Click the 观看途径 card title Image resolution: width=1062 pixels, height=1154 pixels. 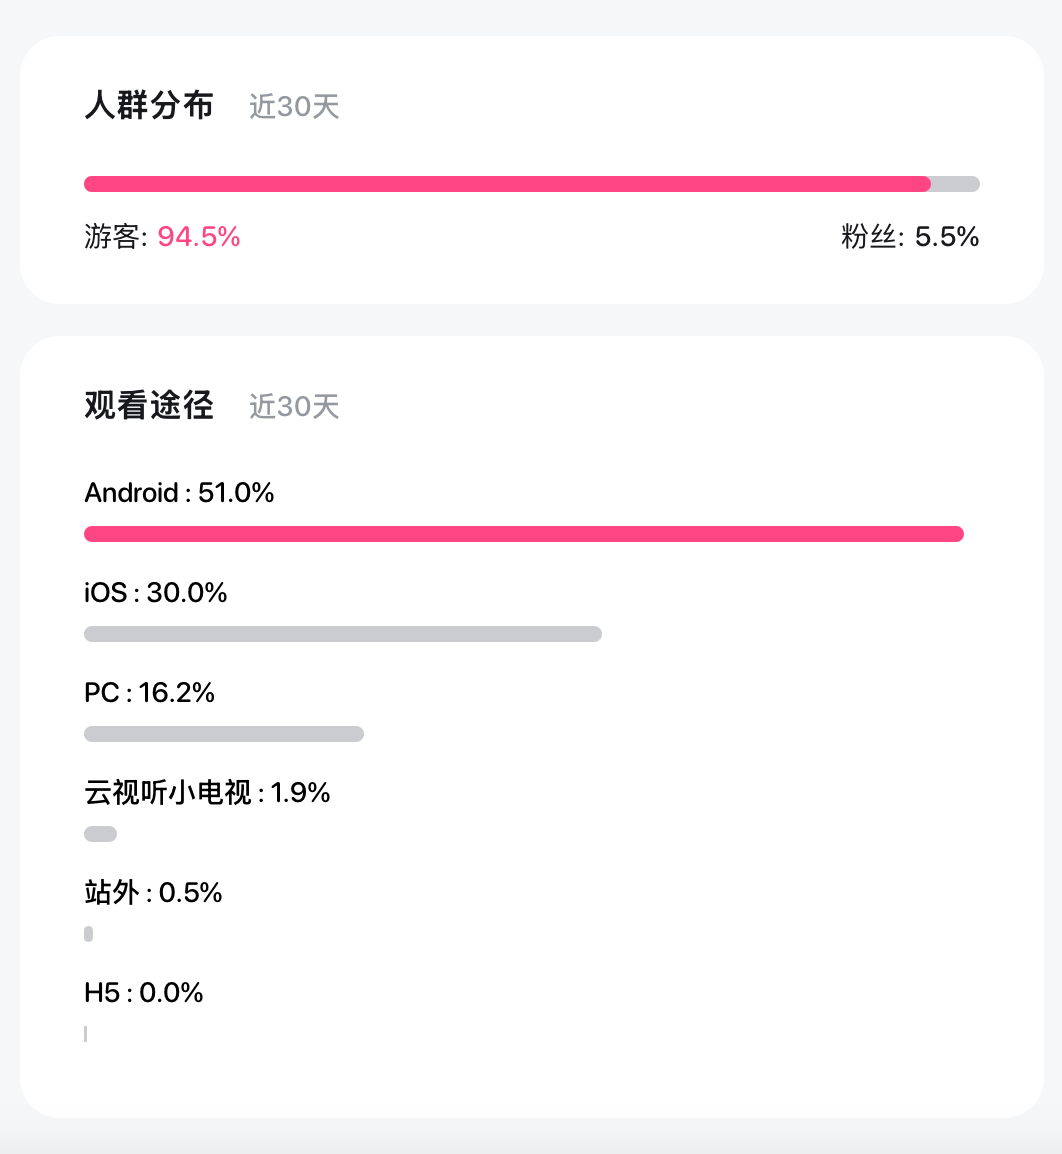pyautogui.click(x=149, y=406)
